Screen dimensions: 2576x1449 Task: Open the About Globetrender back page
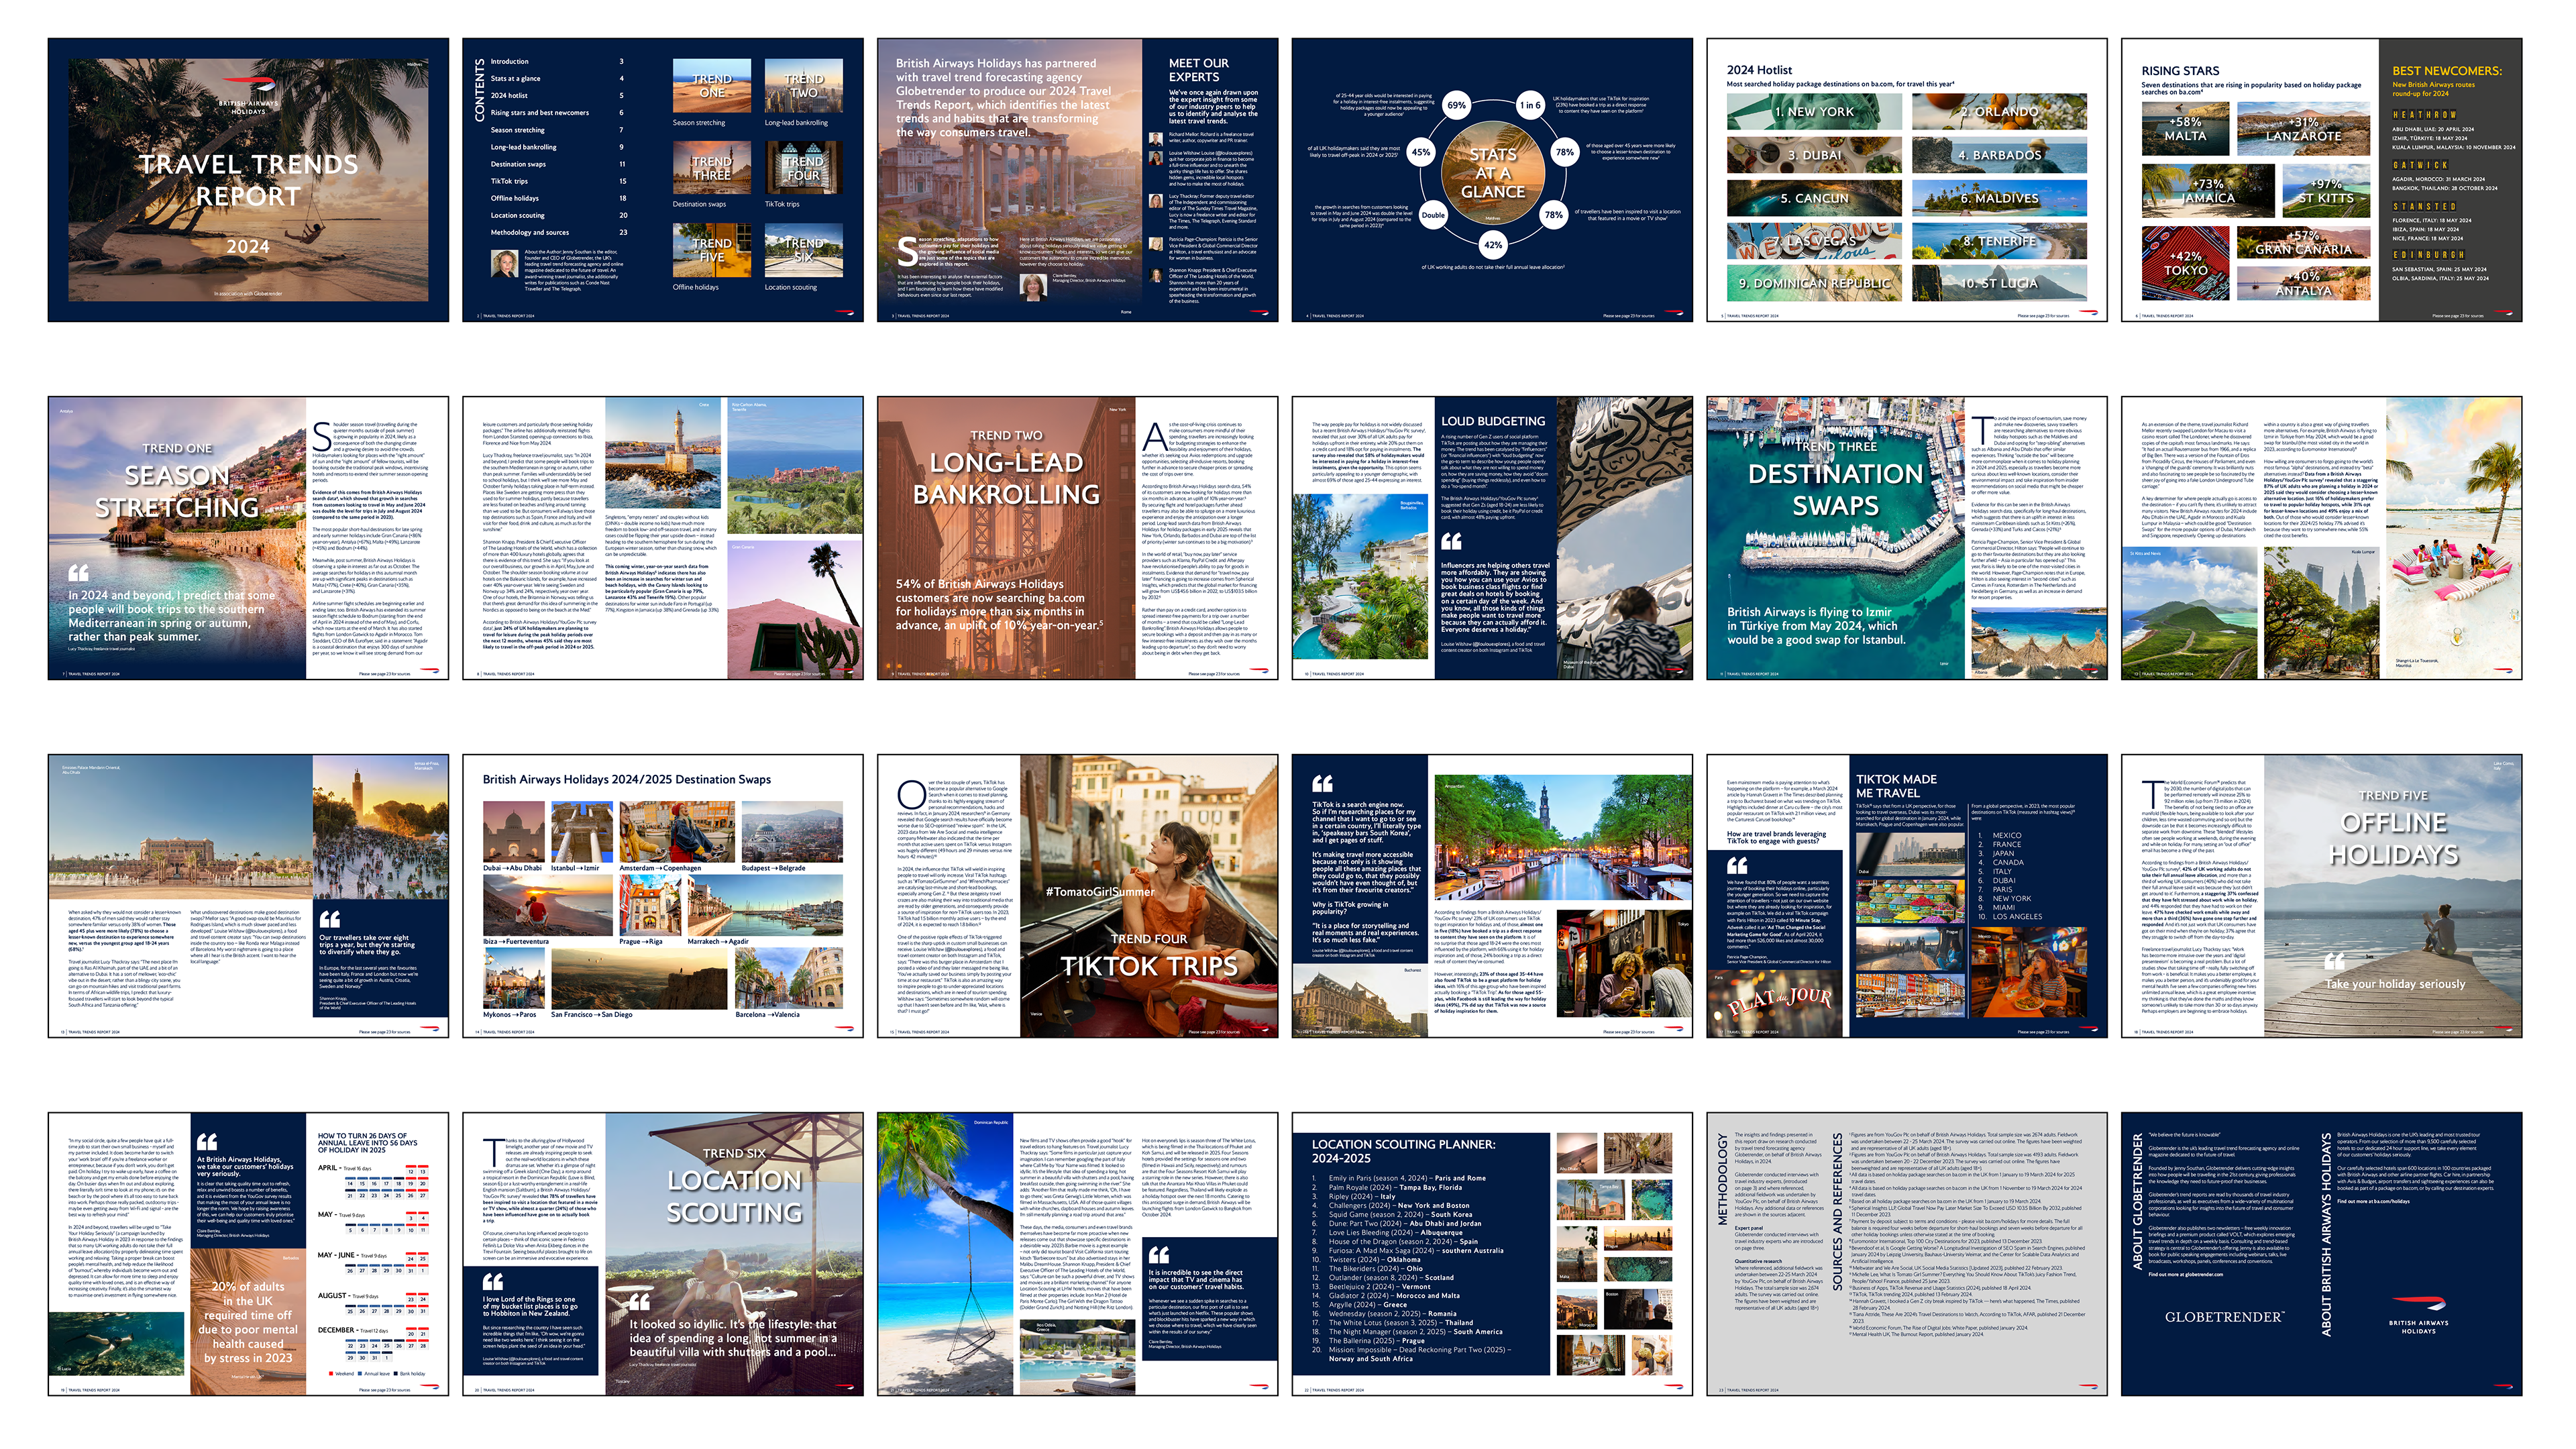(x=2321, y=1254)
